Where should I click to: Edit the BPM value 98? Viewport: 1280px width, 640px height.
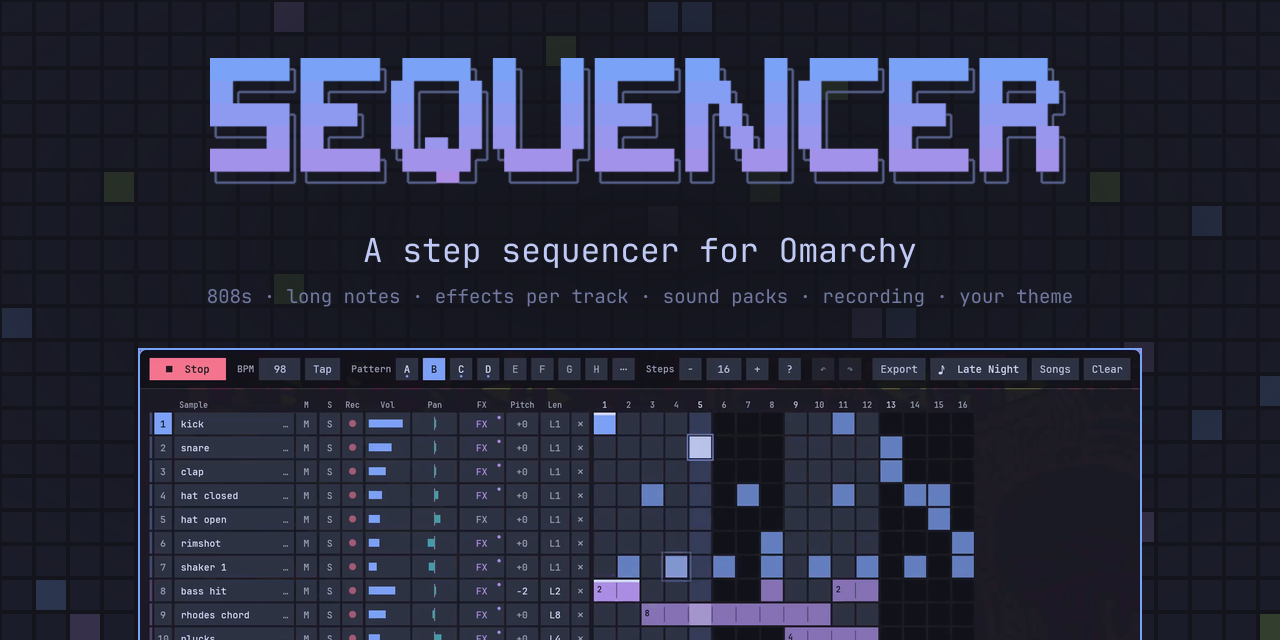[x=280, y=369]
